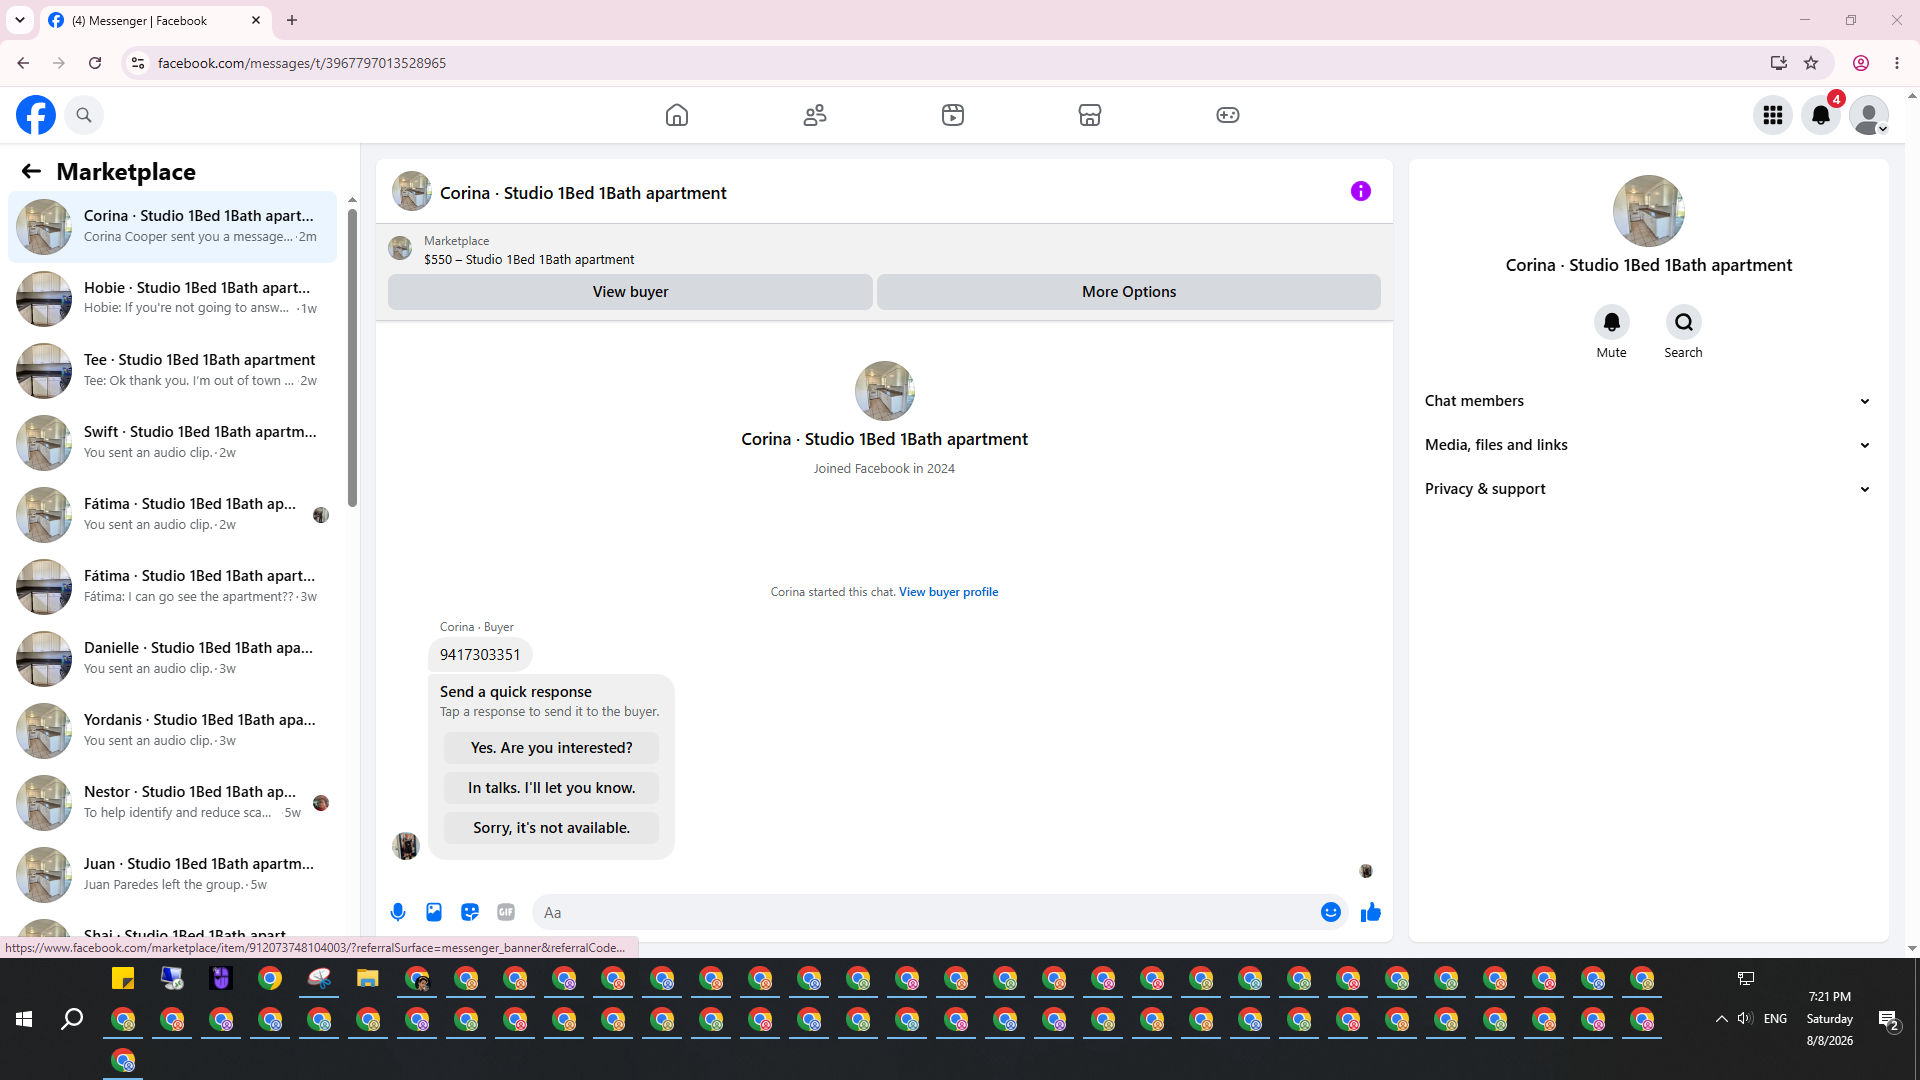
Task: Open Danielle's Studio apartment conversation
Action: coord(172,659)
